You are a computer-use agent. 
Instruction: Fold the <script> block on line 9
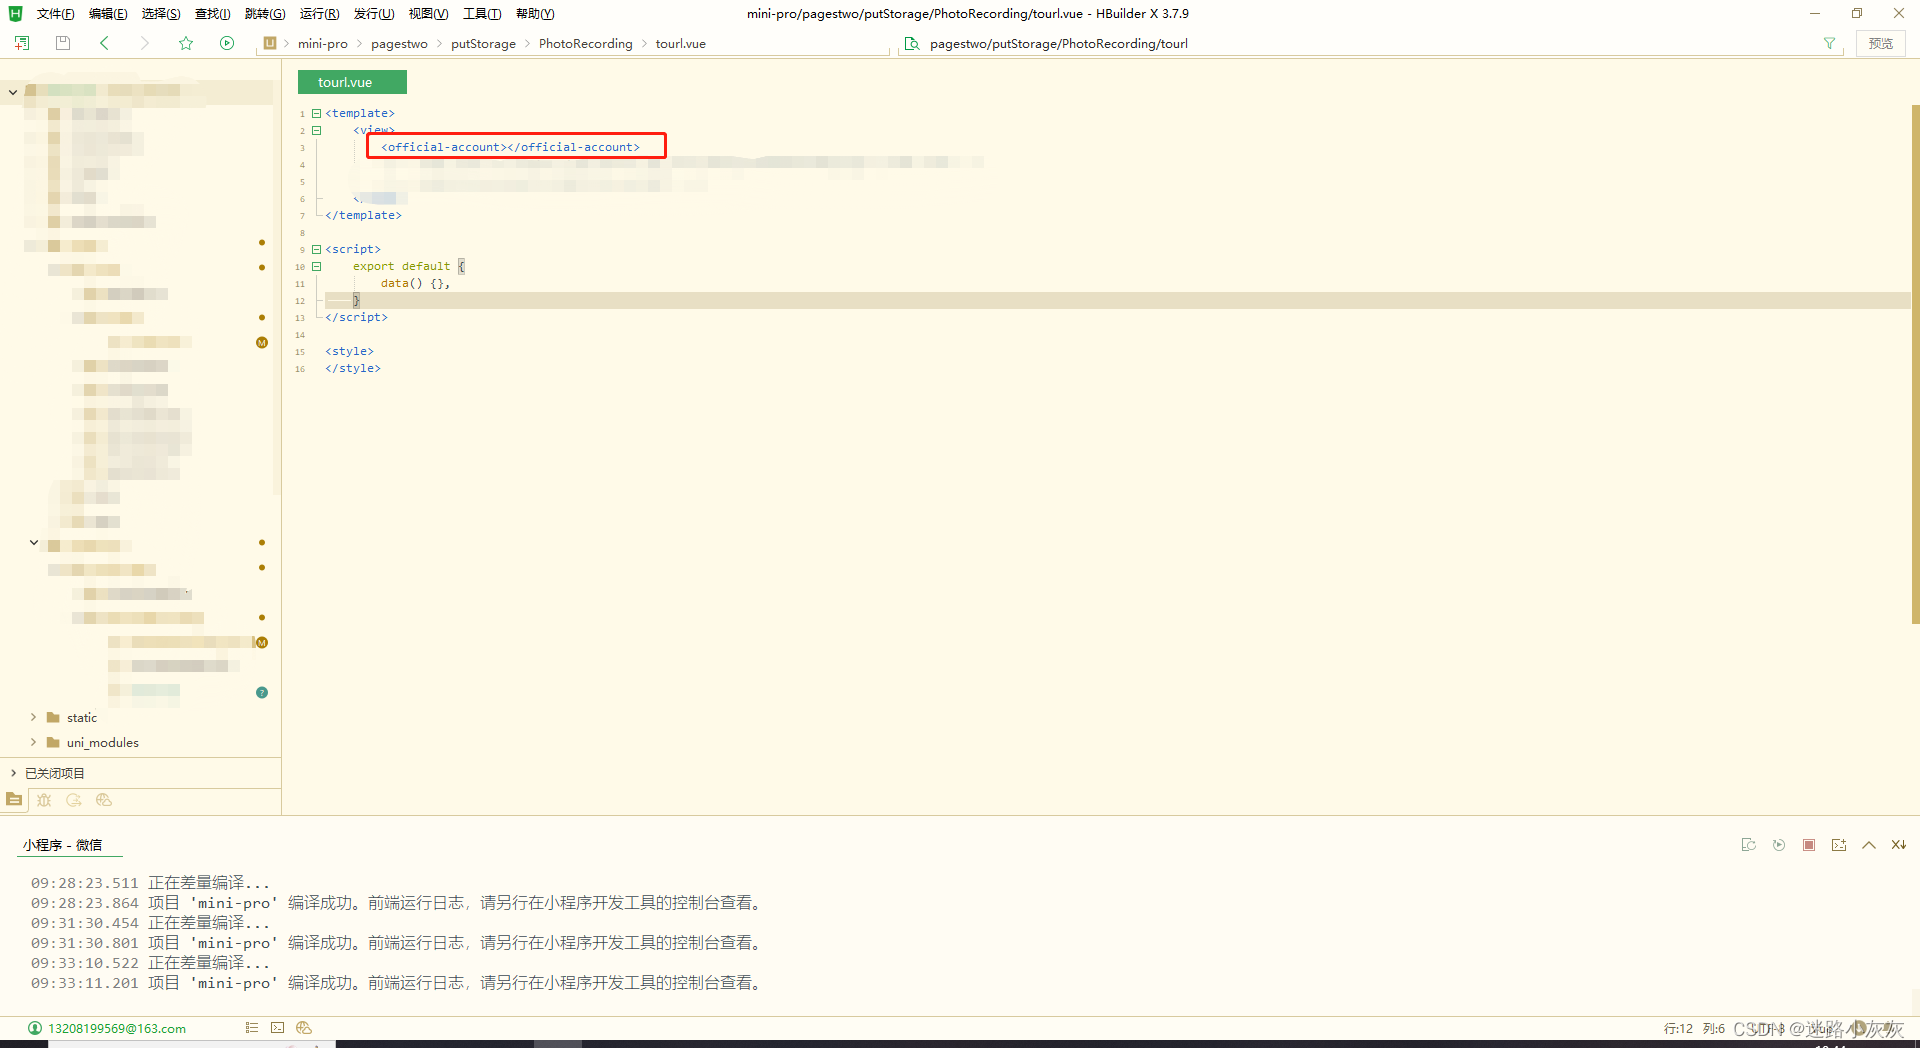point(316,249)
